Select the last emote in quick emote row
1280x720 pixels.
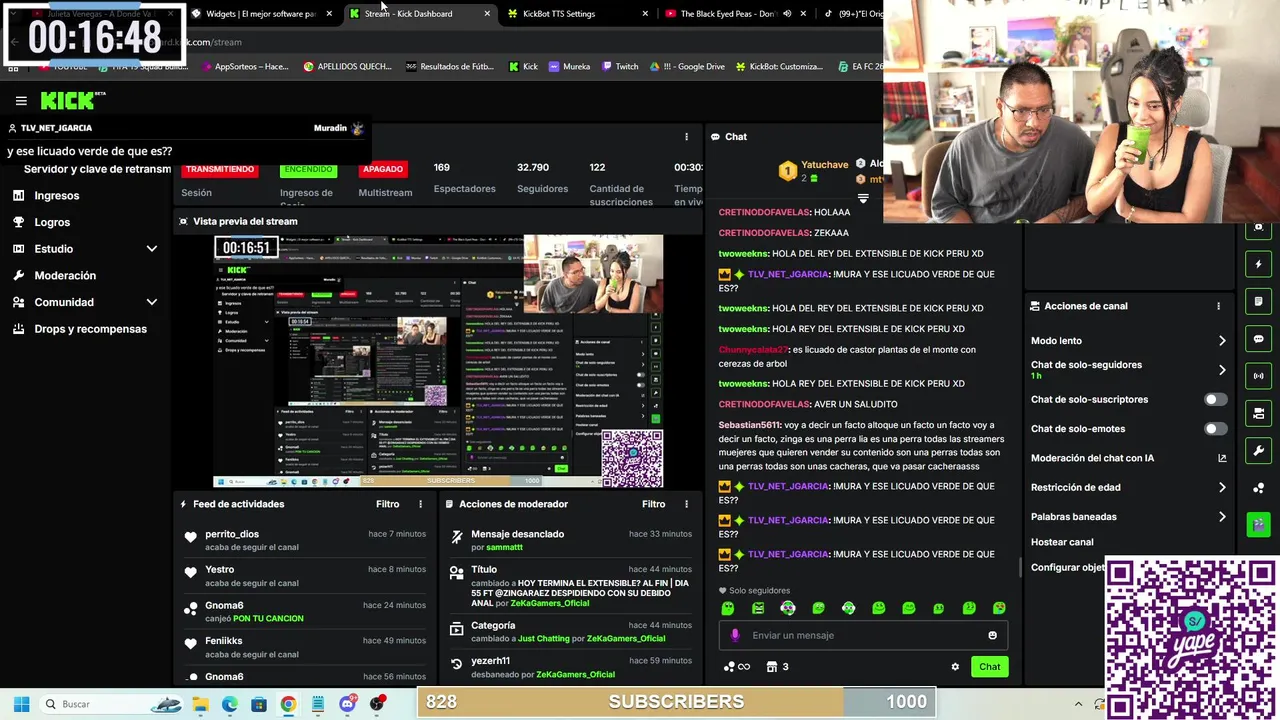999,608
